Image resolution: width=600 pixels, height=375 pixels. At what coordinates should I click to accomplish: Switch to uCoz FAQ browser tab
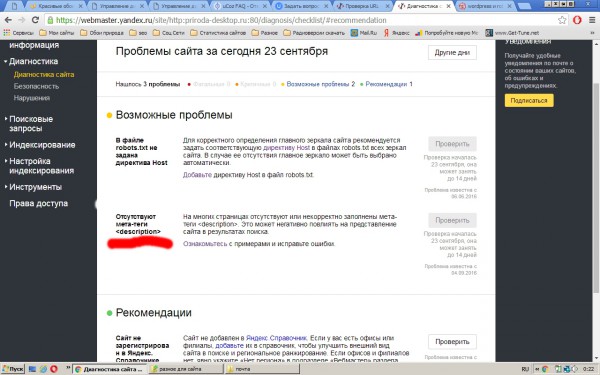[x=240, y=6]
